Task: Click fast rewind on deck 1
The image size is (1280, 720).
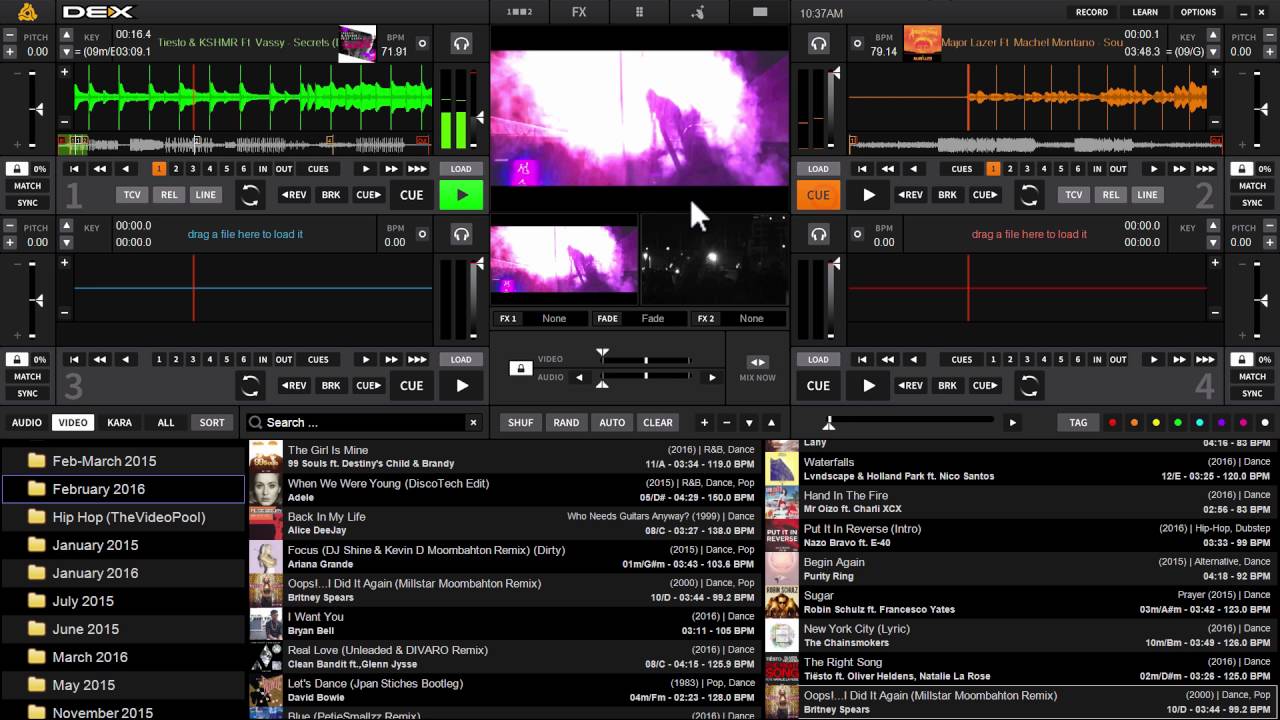Action: 100,169
